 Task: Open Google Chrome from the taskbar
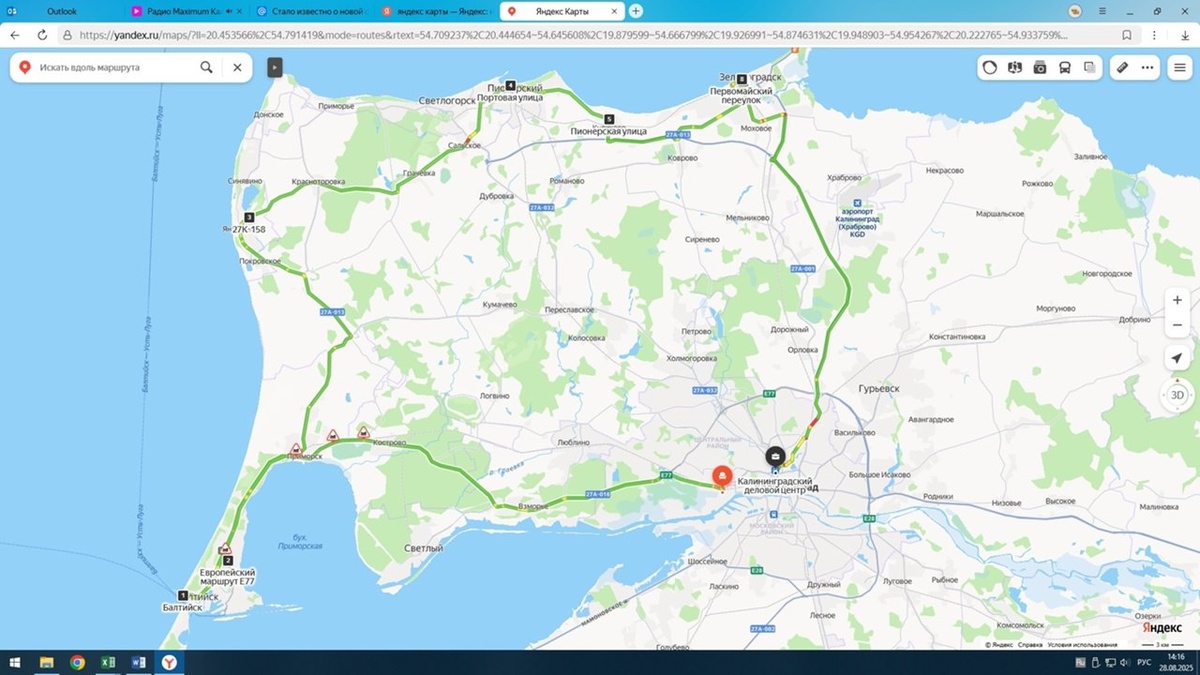[x=77, y=662]
